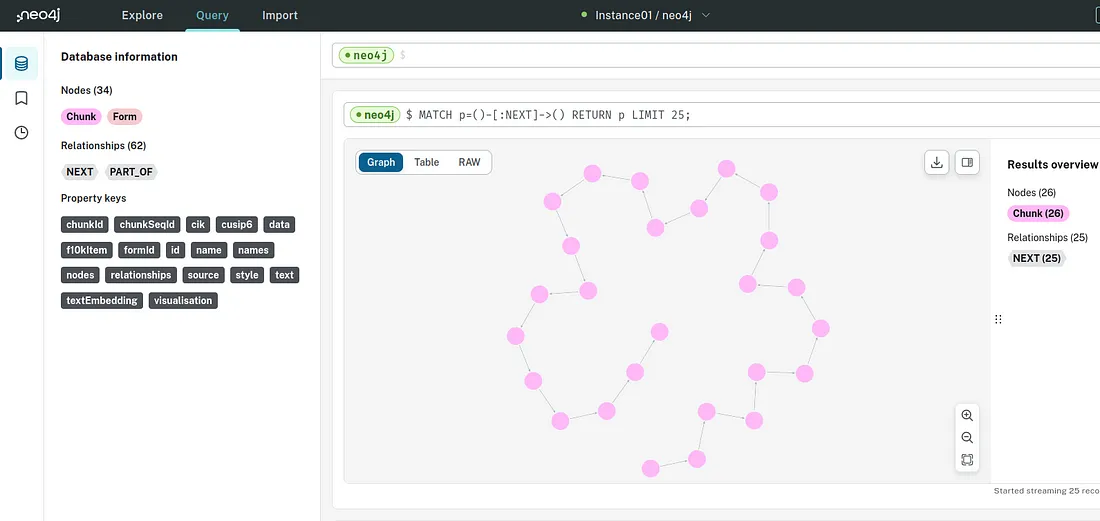Click the PART_OF relationship type

[x=130, y=172]
